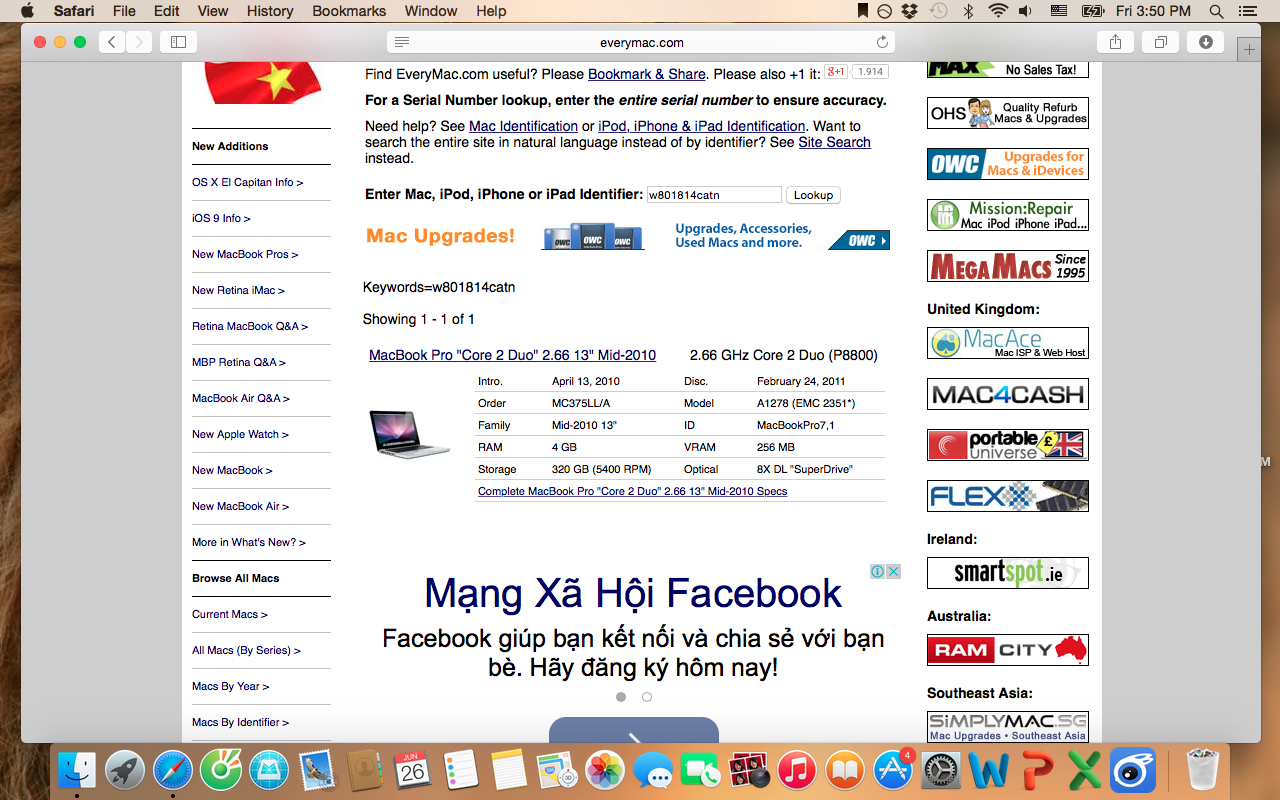The width and height of the screenshot is (1280, 800).
Task: Click the everymac.com address bar
Action: tap(641, 42)
